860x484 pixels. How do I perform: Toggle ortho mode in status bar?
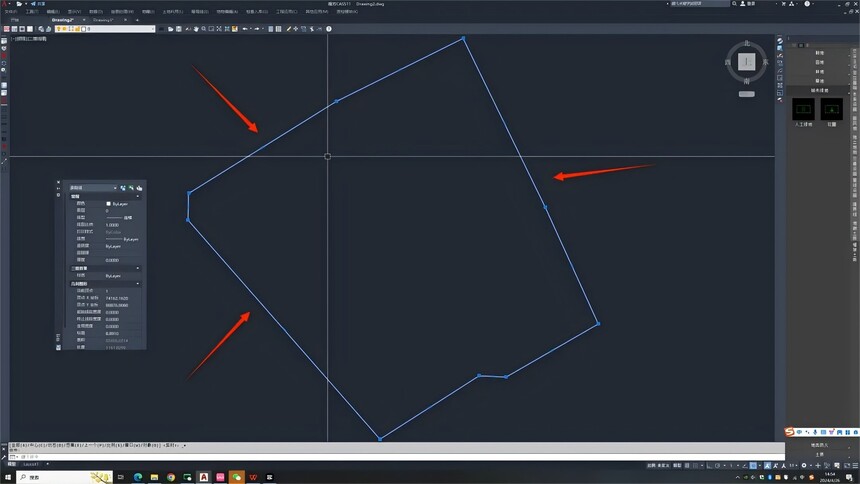point(710,465)
